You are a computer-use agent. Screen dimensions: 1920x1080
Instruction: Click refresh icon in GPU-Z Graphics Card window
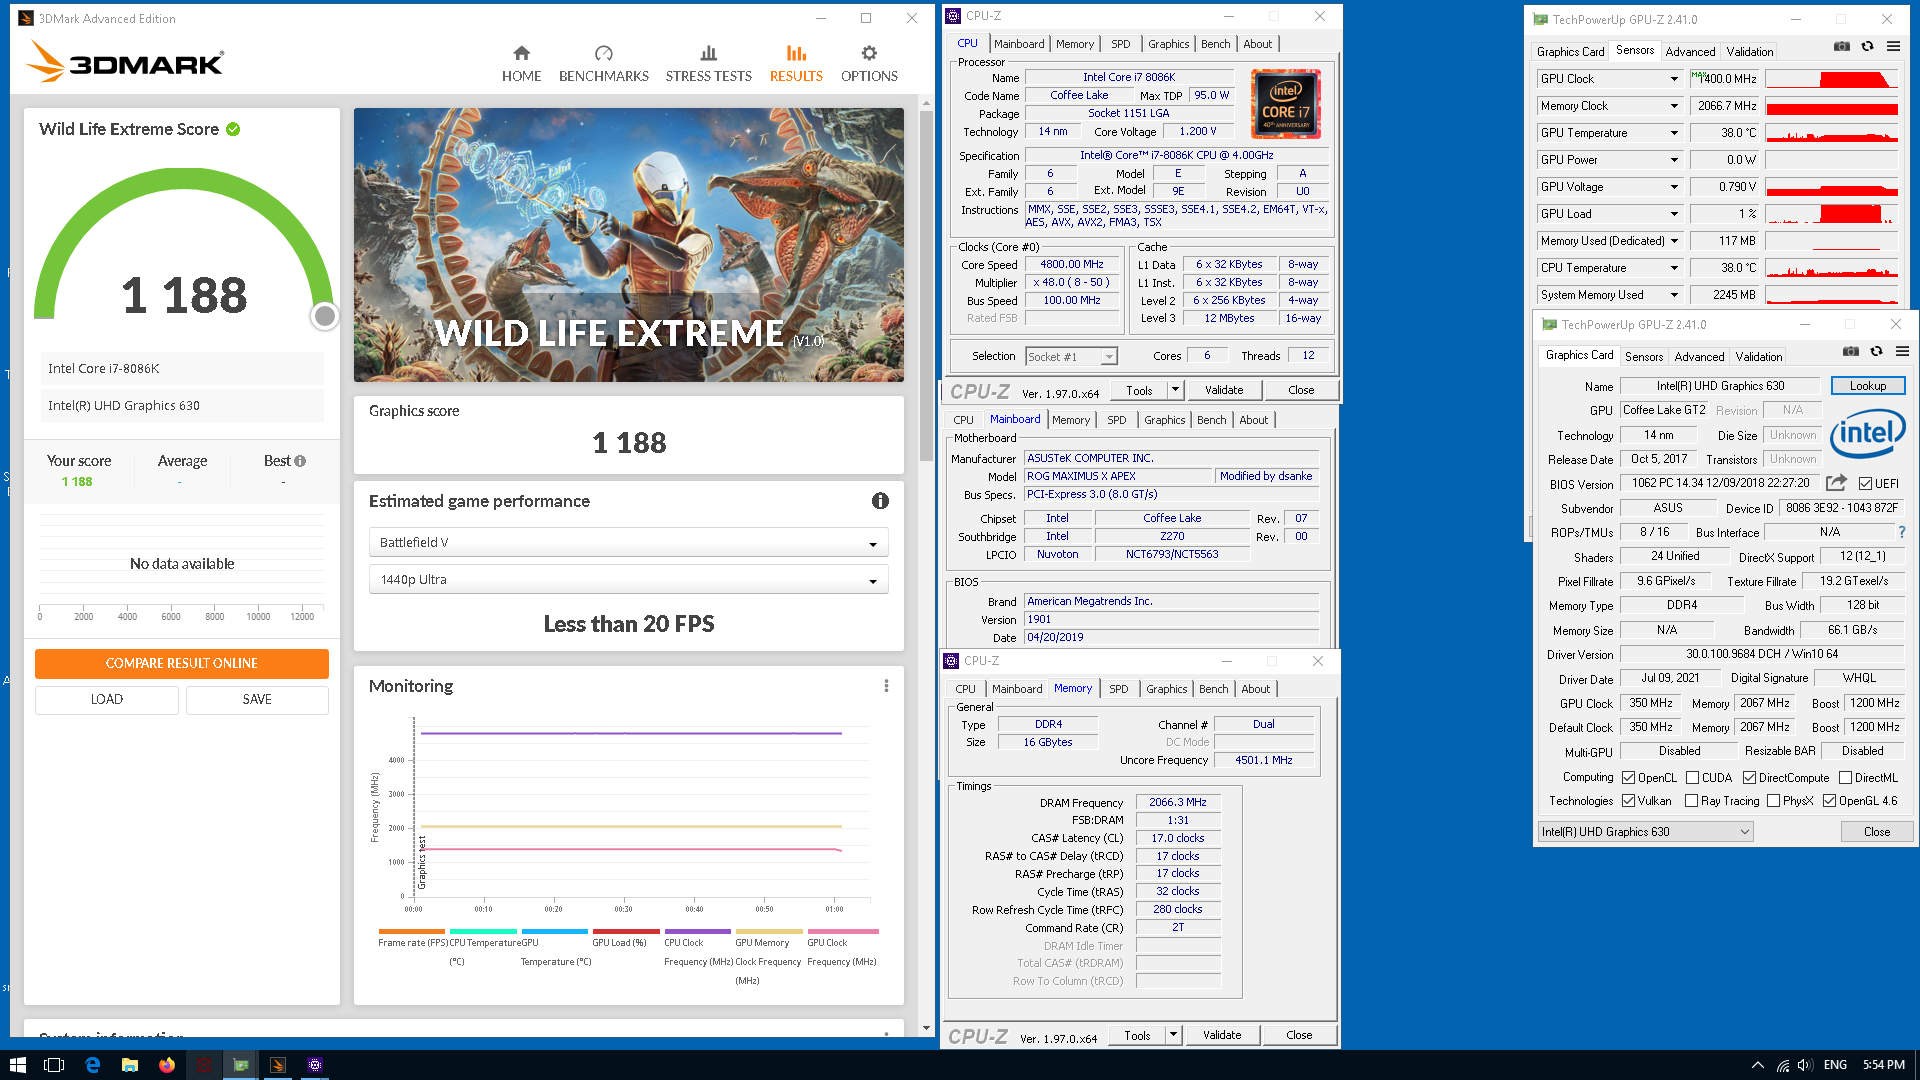click(x=1876, y=352)
